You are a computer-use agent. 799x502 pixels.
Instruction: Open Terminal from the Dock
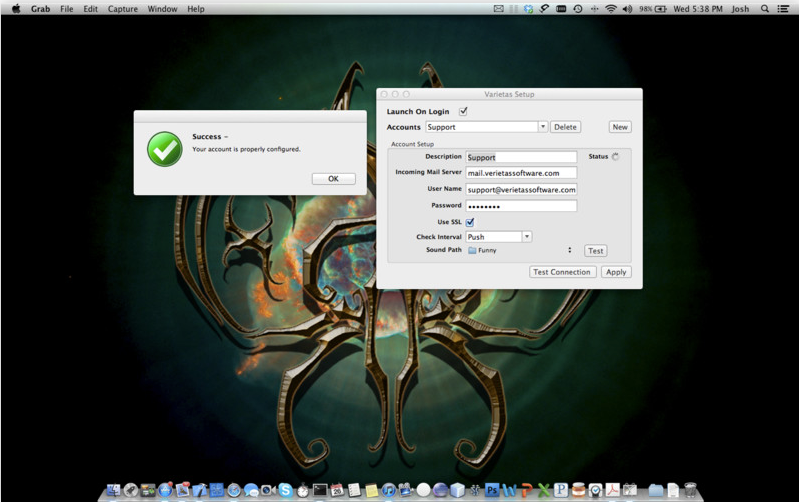pyautogui.click(x=320, y=490)
